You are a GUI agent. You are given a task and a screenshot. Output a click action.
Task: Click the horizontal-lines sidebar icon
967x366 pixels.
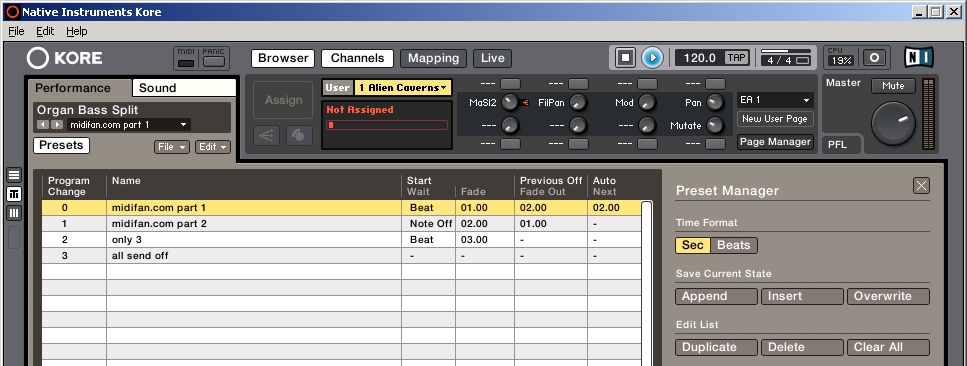tap(14, 175)
